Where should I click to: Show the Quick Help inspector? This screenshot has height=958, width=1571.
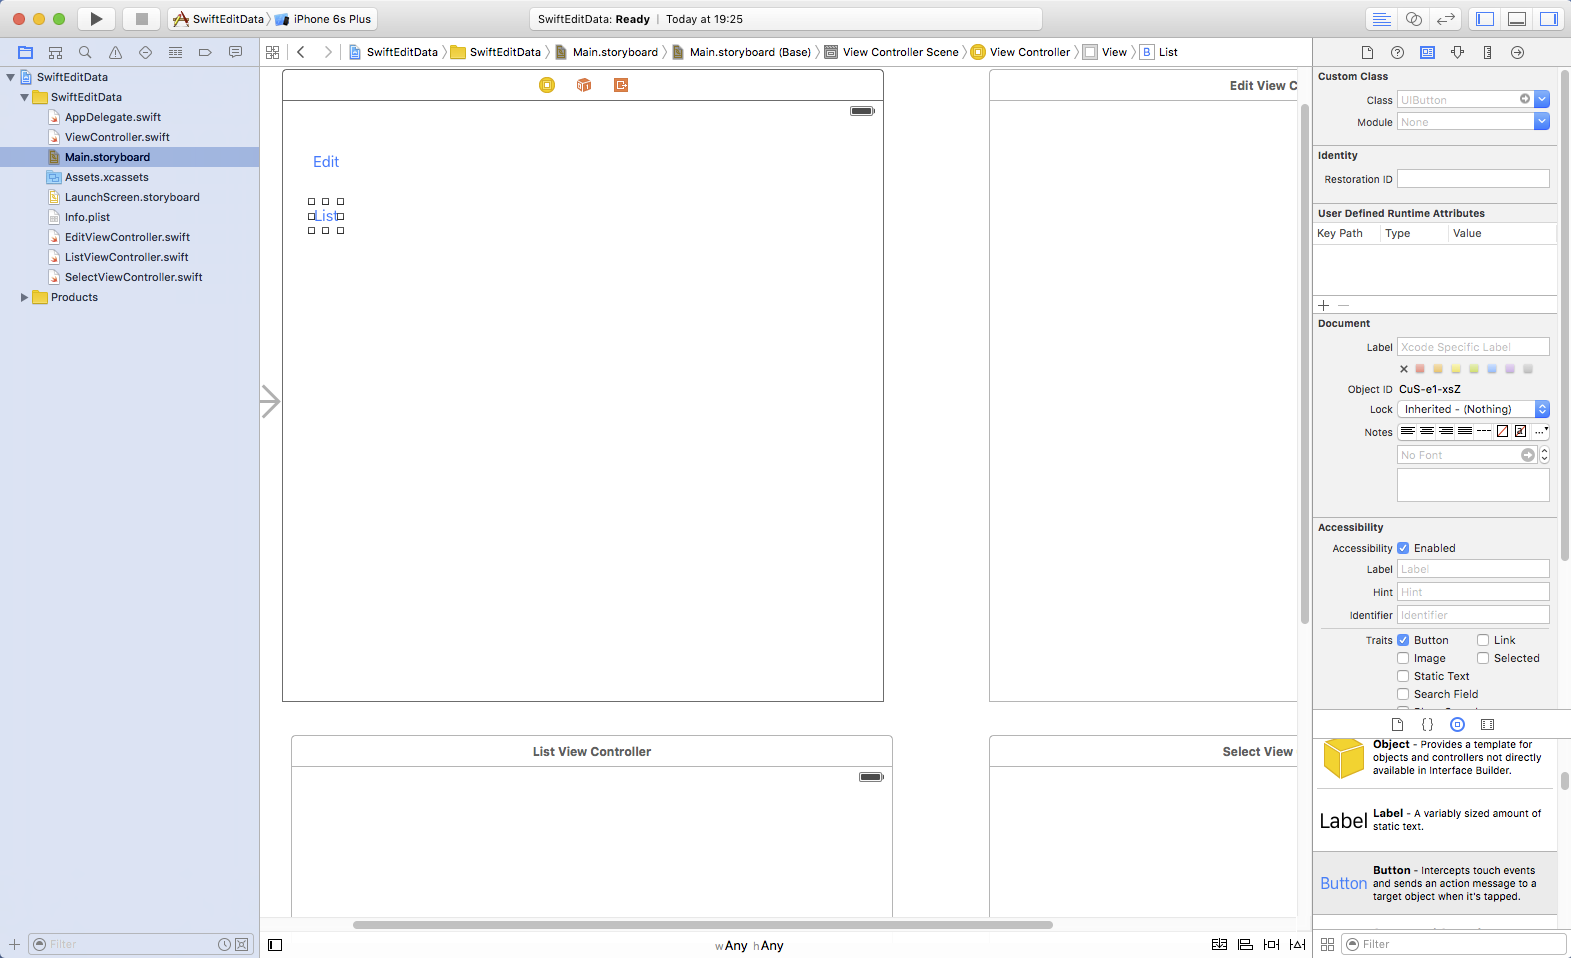click(1397, 52)
